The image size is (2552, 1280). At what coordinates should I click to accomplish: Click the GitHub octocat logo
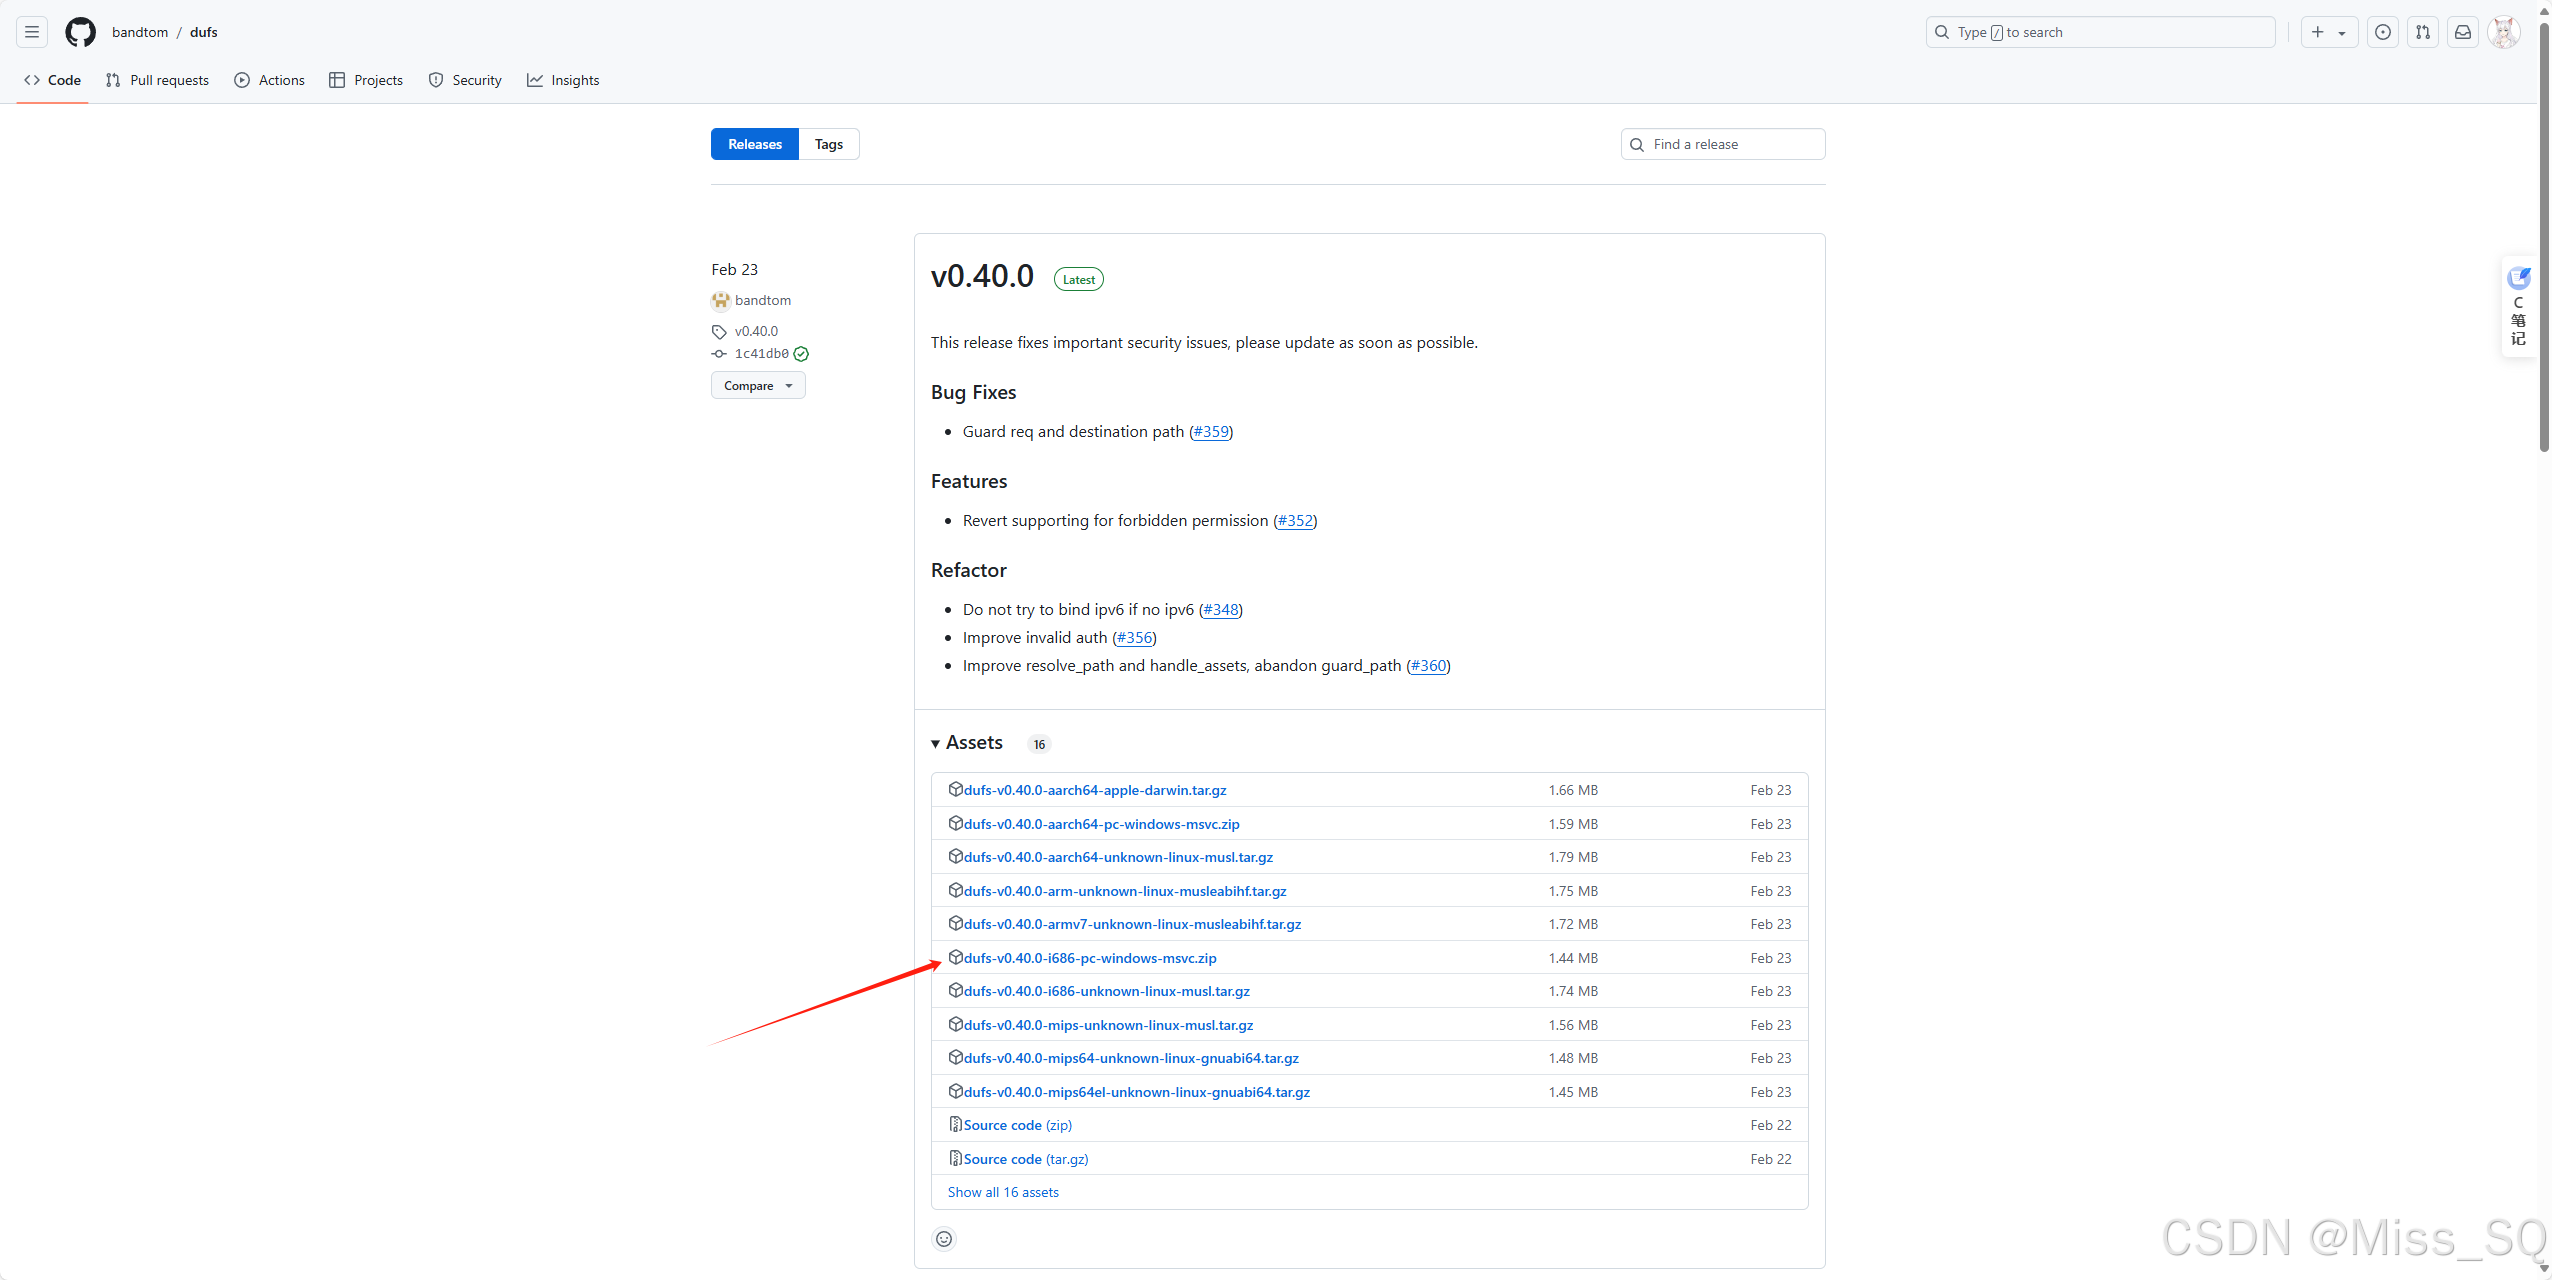click(80, 32)
